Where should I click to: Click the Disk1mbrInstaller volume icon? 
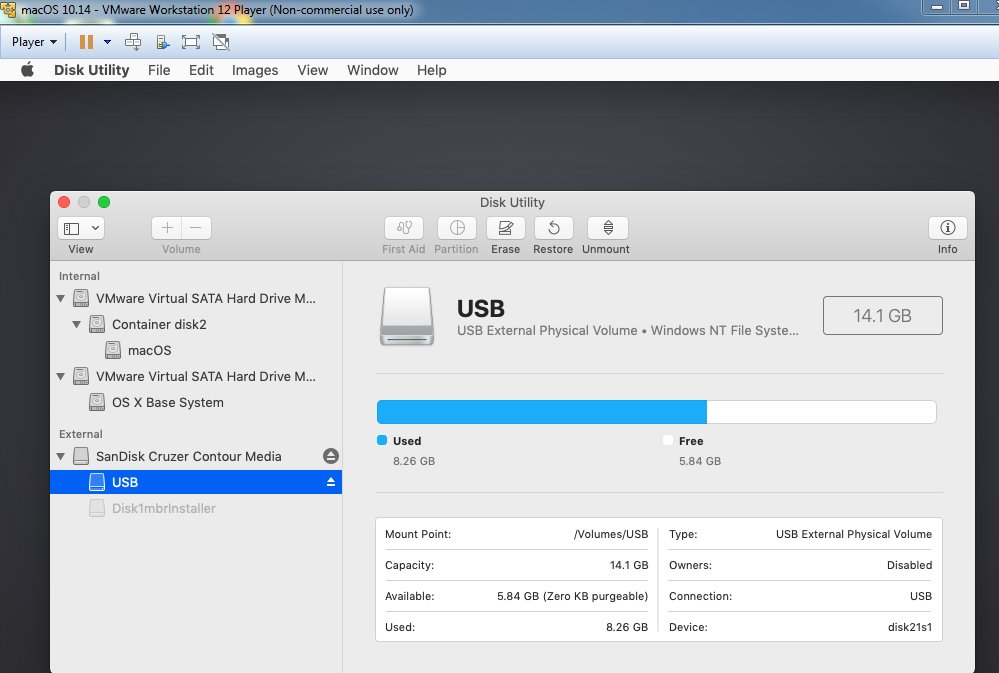coord(97,508)
